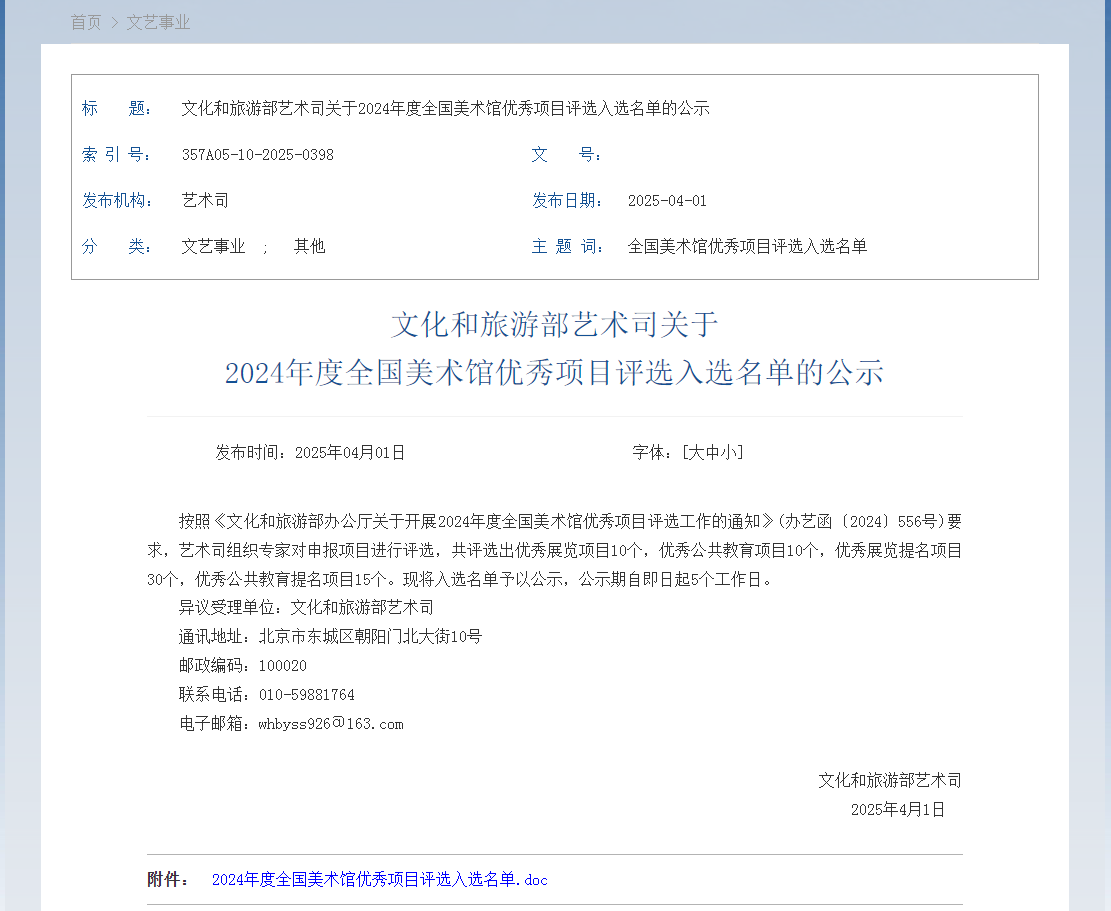Download the 入选名单.doc attachment
Image resolution: width=1111 pixels, height=911 pixels.
[379, 880]
